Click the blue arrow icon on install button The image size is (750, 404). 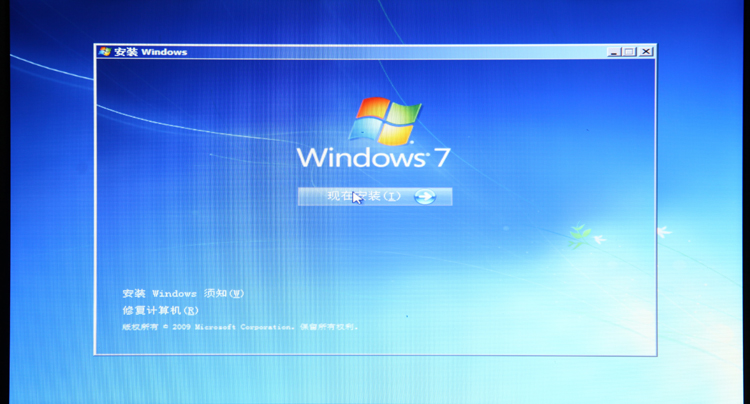tap(425, 197)
